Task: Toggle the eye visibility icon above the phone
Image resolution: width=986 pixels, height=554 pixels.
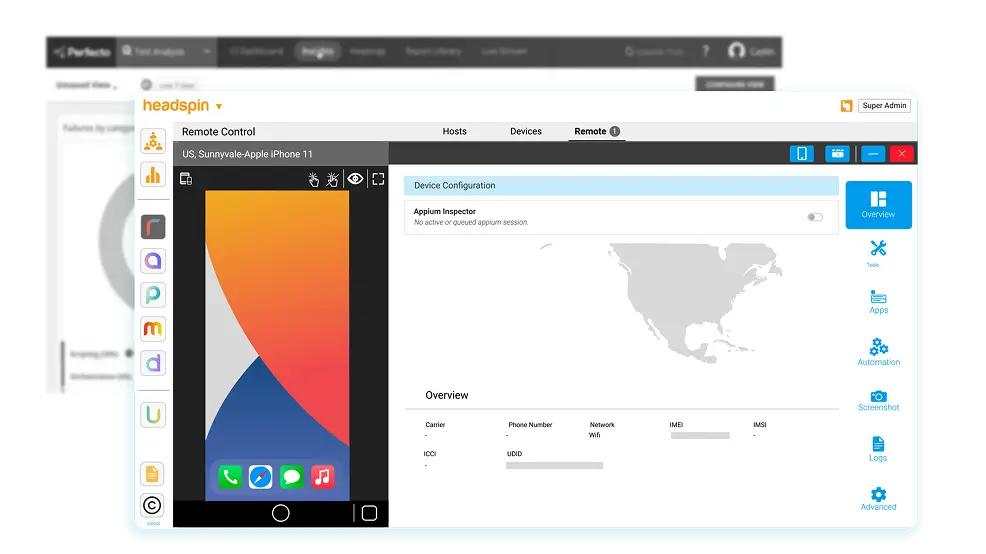Action: (x=355, y=179)
